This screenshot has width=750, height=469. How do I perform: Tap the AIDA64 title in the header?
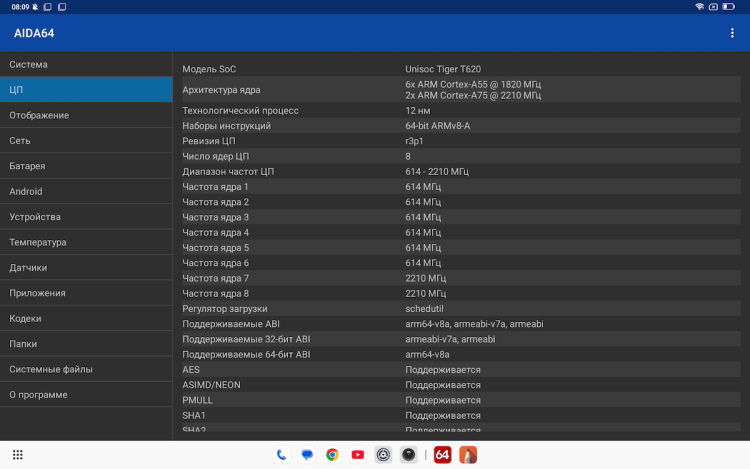click(34, 33)
